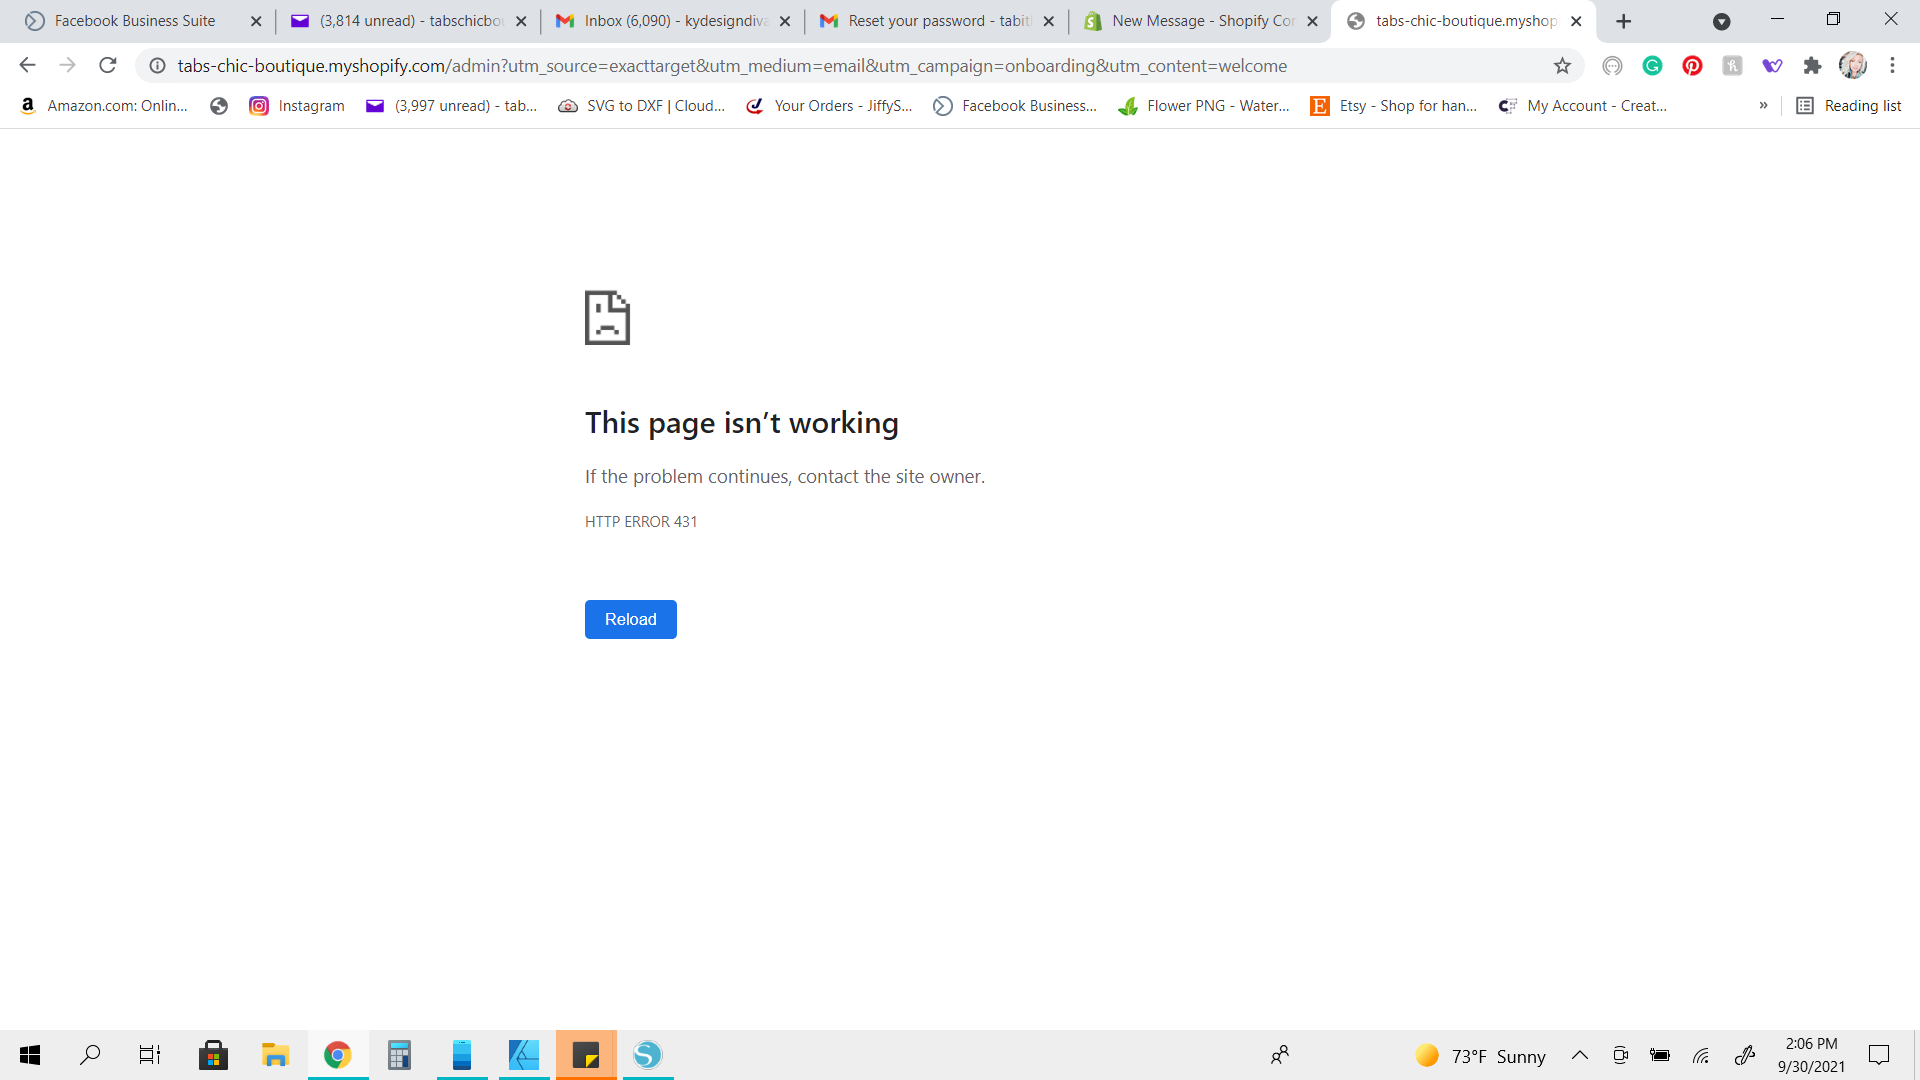
Task: Open Chrome three-dot menu
Action: pyautogui.click(x=1892, y=66)
